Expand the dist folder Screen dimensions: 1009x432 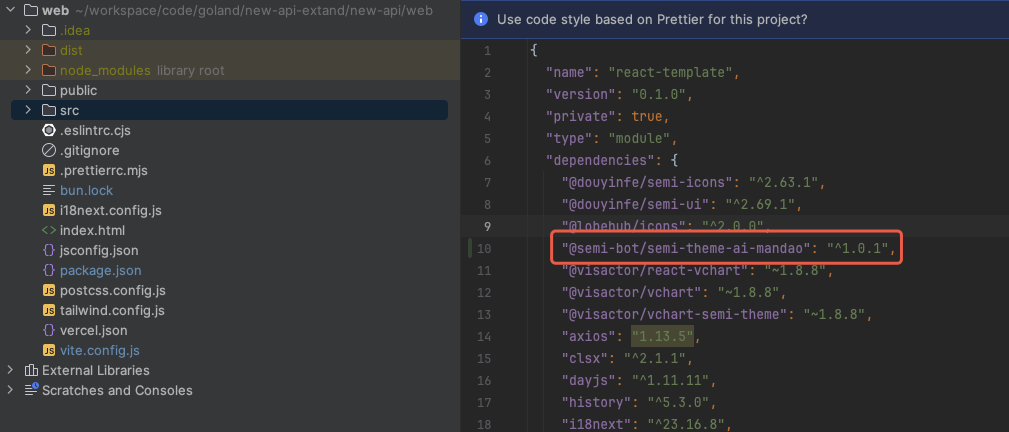point(28,50)
